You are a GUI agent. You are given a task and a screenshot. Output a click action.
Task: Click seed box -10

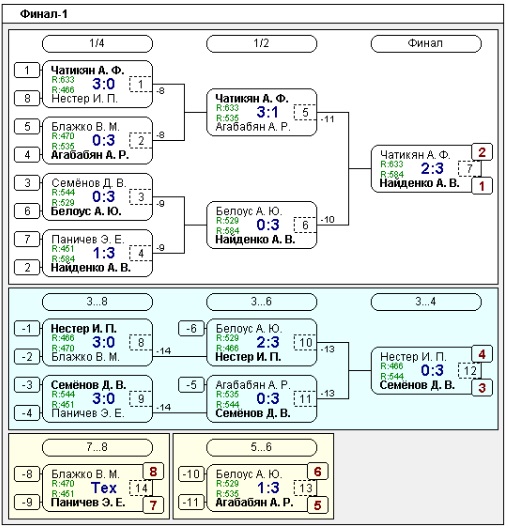pos(191,474)
